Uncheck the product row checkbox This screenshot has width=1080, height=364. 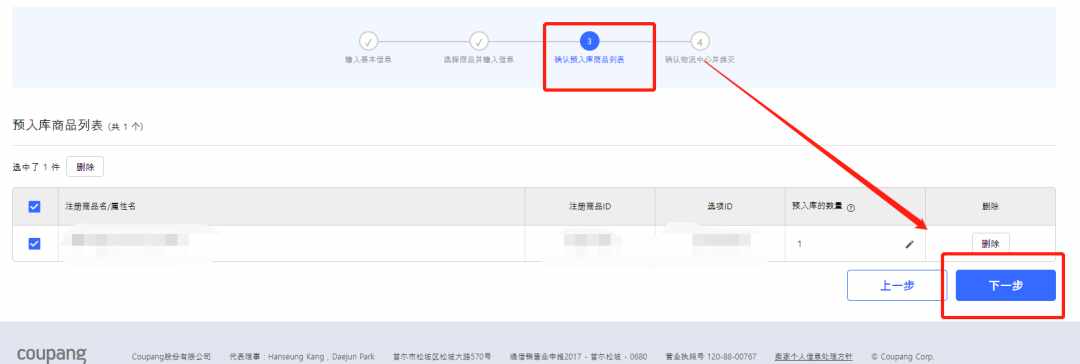click(x=34, y=243)
